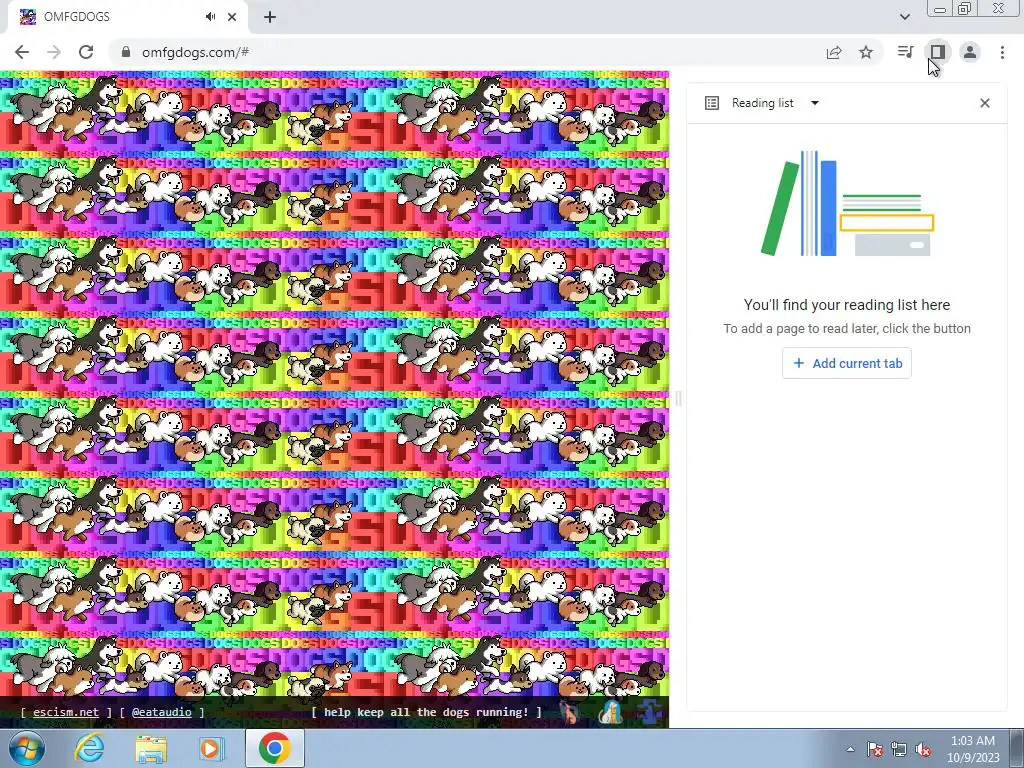Click the blue dog icon in footer

pos(649,713)
